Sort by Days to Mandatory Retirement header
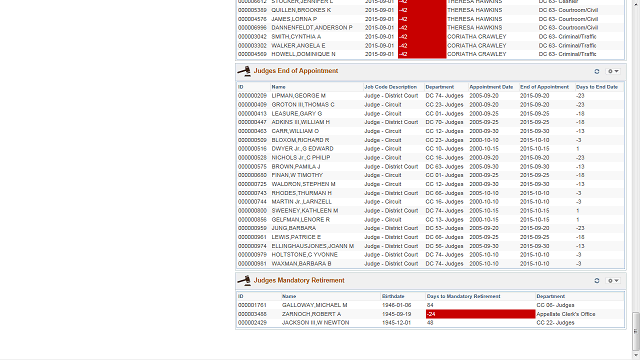 [463, 296]
